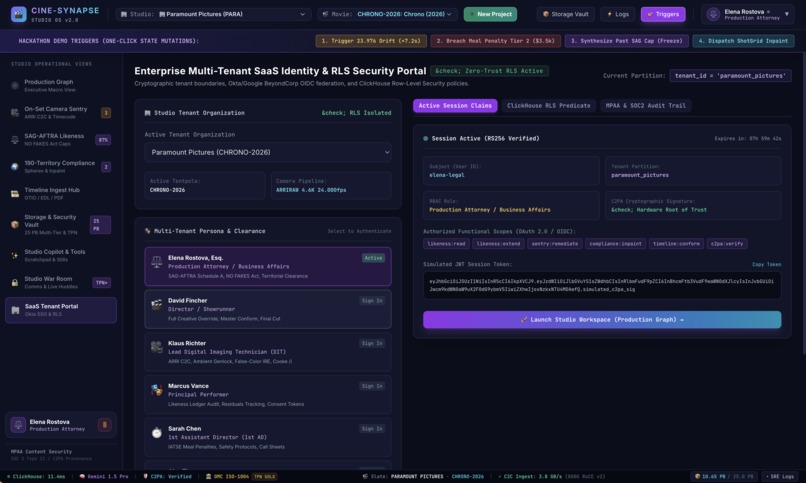The width and height of the screenshot is (806, 483).
Task: Click the SaaS Tenant Portal building icon
Action: pos(15,310)
